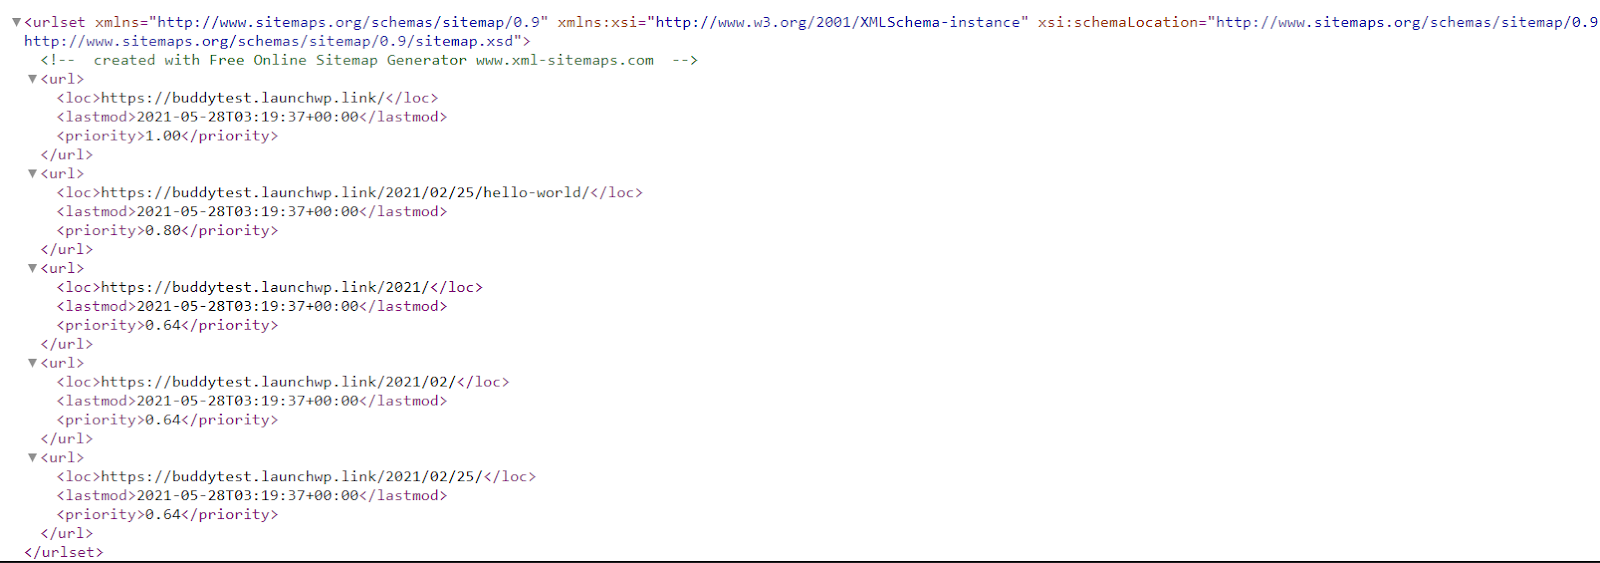Click the hello-world loc URL text
Screen dimensions: 1600x563
345,192
